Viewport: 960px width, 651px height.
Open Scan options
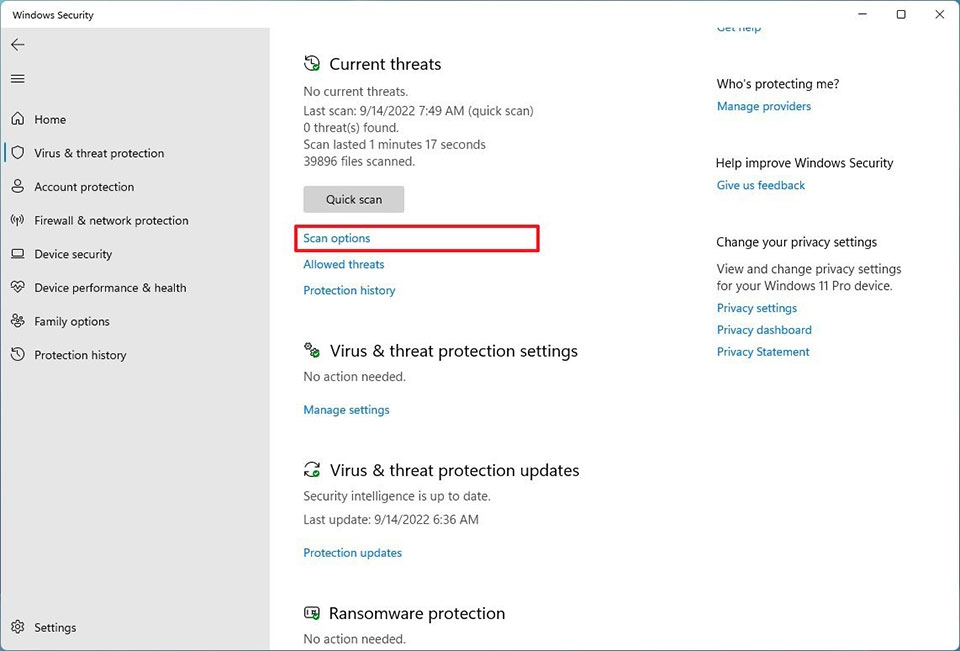(x=336, y=238)
